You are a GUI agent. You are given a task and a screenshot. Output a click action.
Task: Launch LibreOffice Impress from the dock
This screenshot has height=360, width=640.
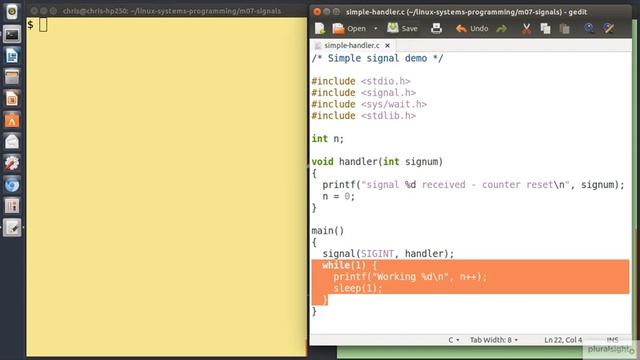click(x=12, y=99)
